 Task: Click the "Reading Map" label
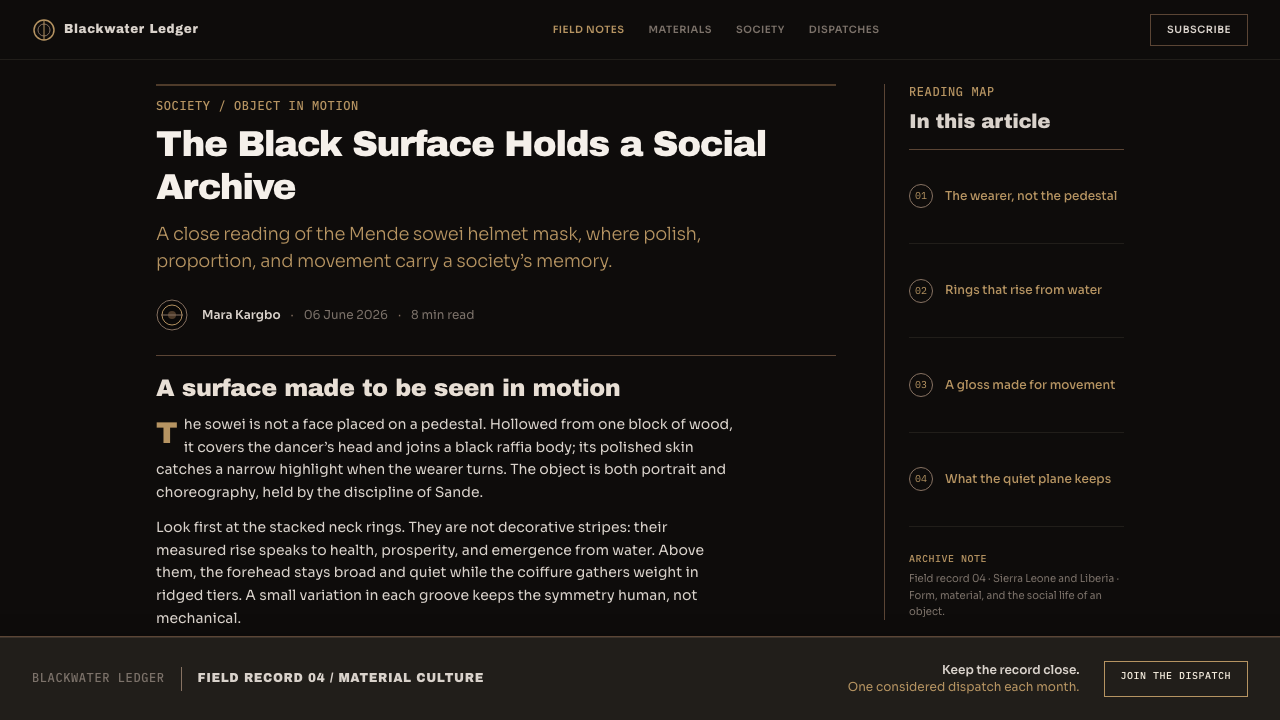click(952, 92)
